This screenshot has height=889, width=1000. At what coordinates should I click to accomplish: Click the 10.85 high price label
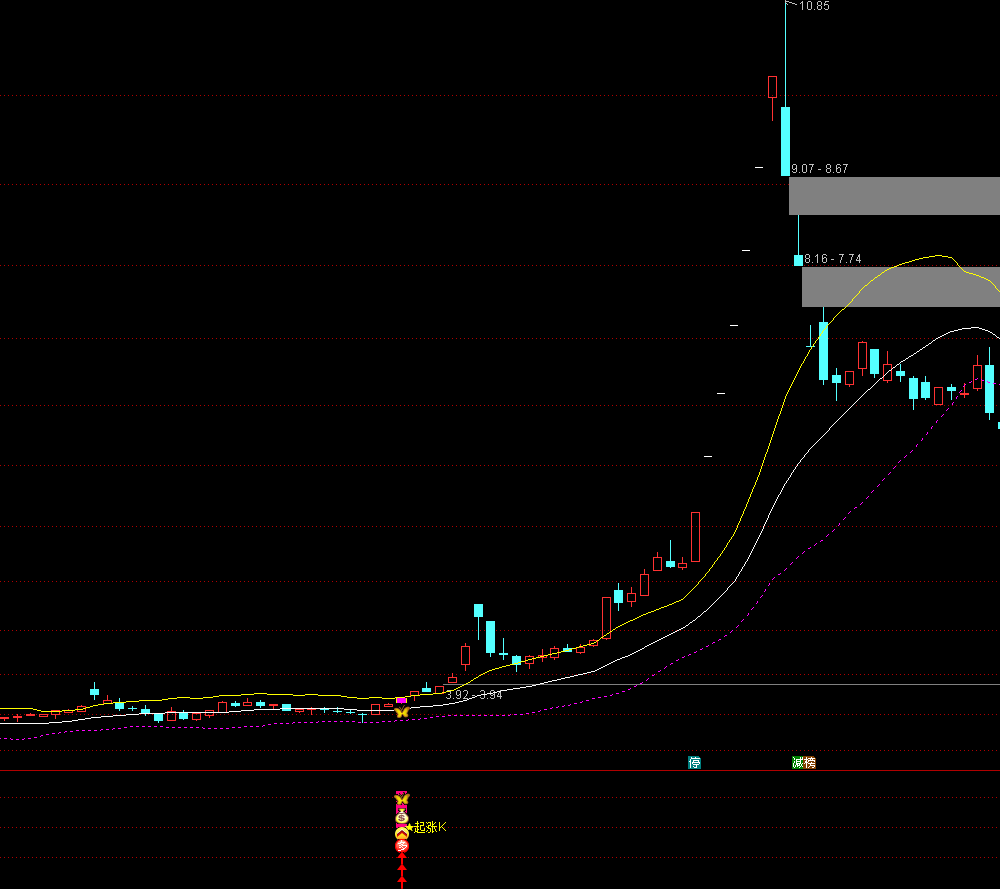[x=815, y=6]
